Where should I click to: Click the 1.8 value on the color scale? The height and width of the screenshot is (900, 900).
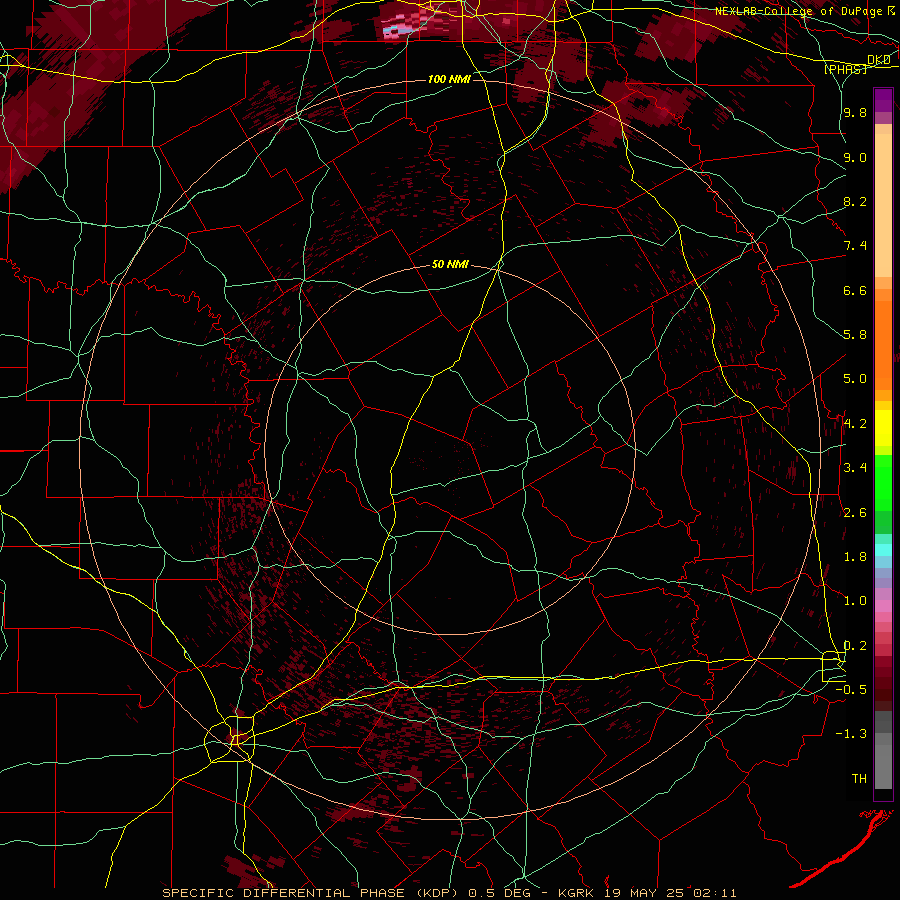(855, 557)
